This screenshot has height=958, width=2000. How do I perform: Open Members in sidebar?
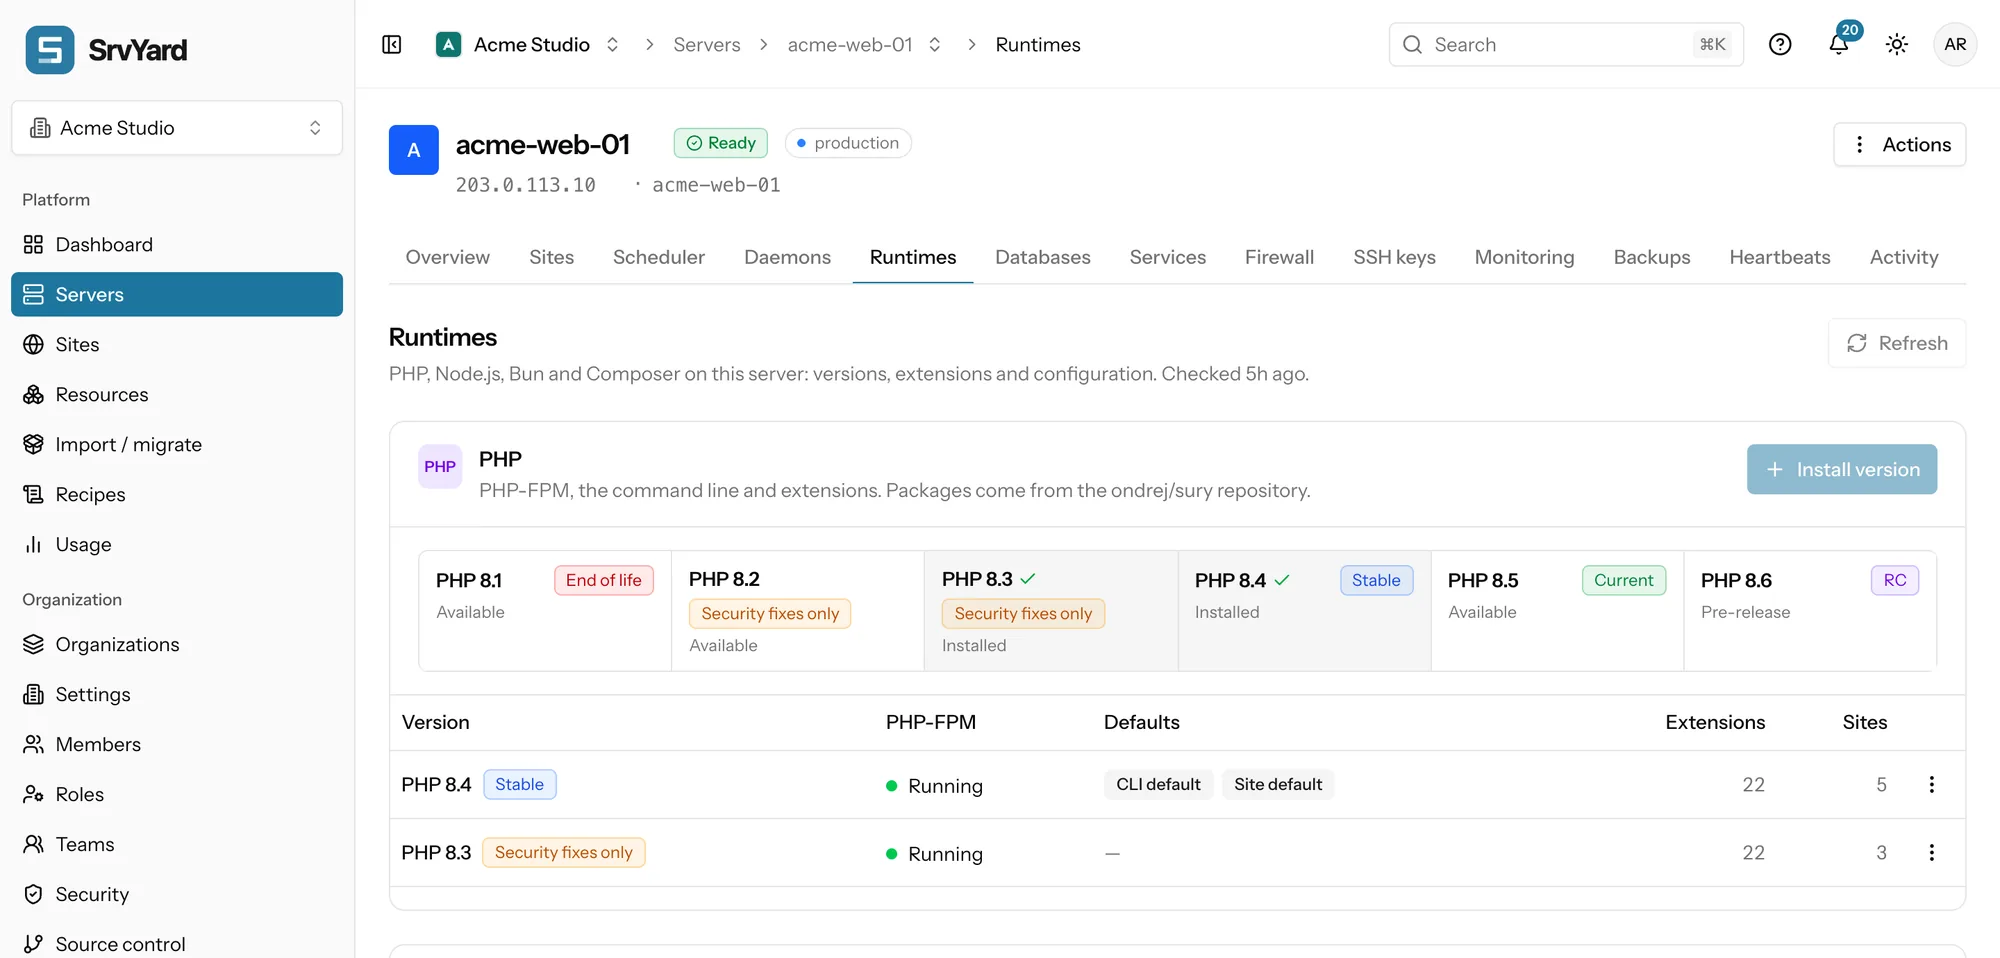(x=177, y=744)
